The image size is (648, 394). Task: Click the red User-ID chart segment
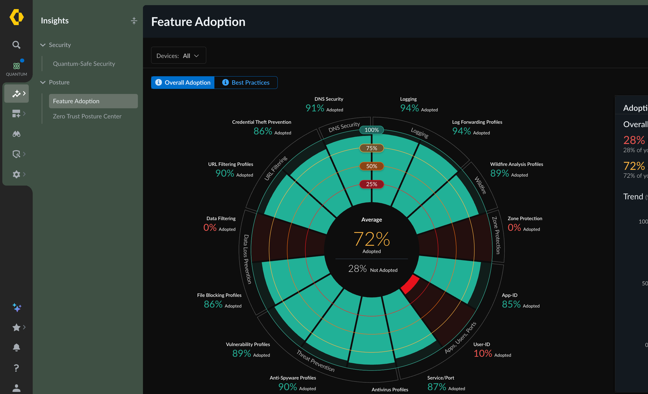(410, 285)
